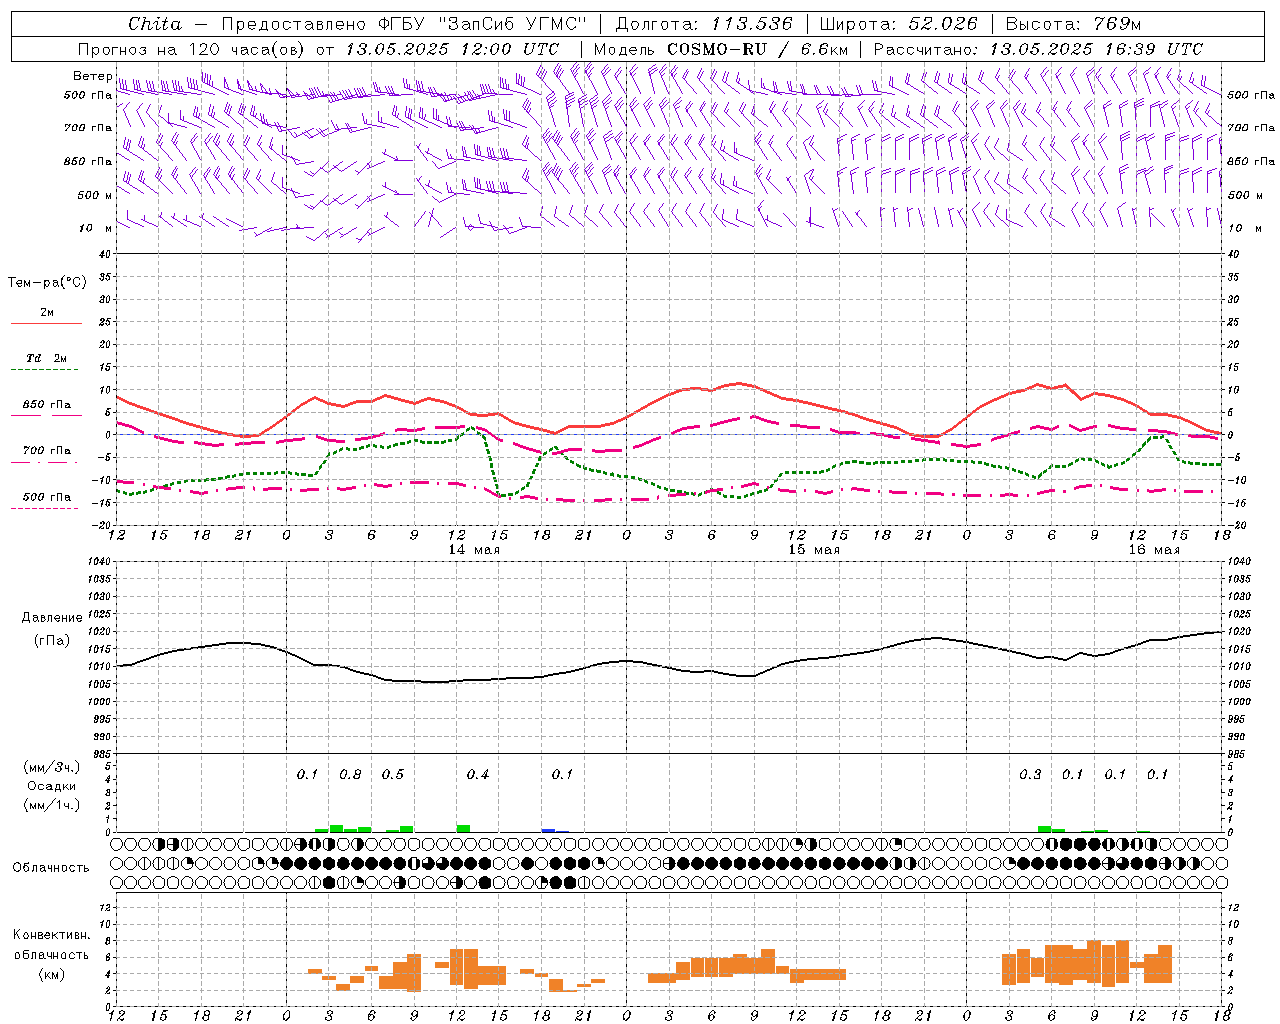Click the pink dash-dot swatch under legend "500 гПа"

coord(44,508)
